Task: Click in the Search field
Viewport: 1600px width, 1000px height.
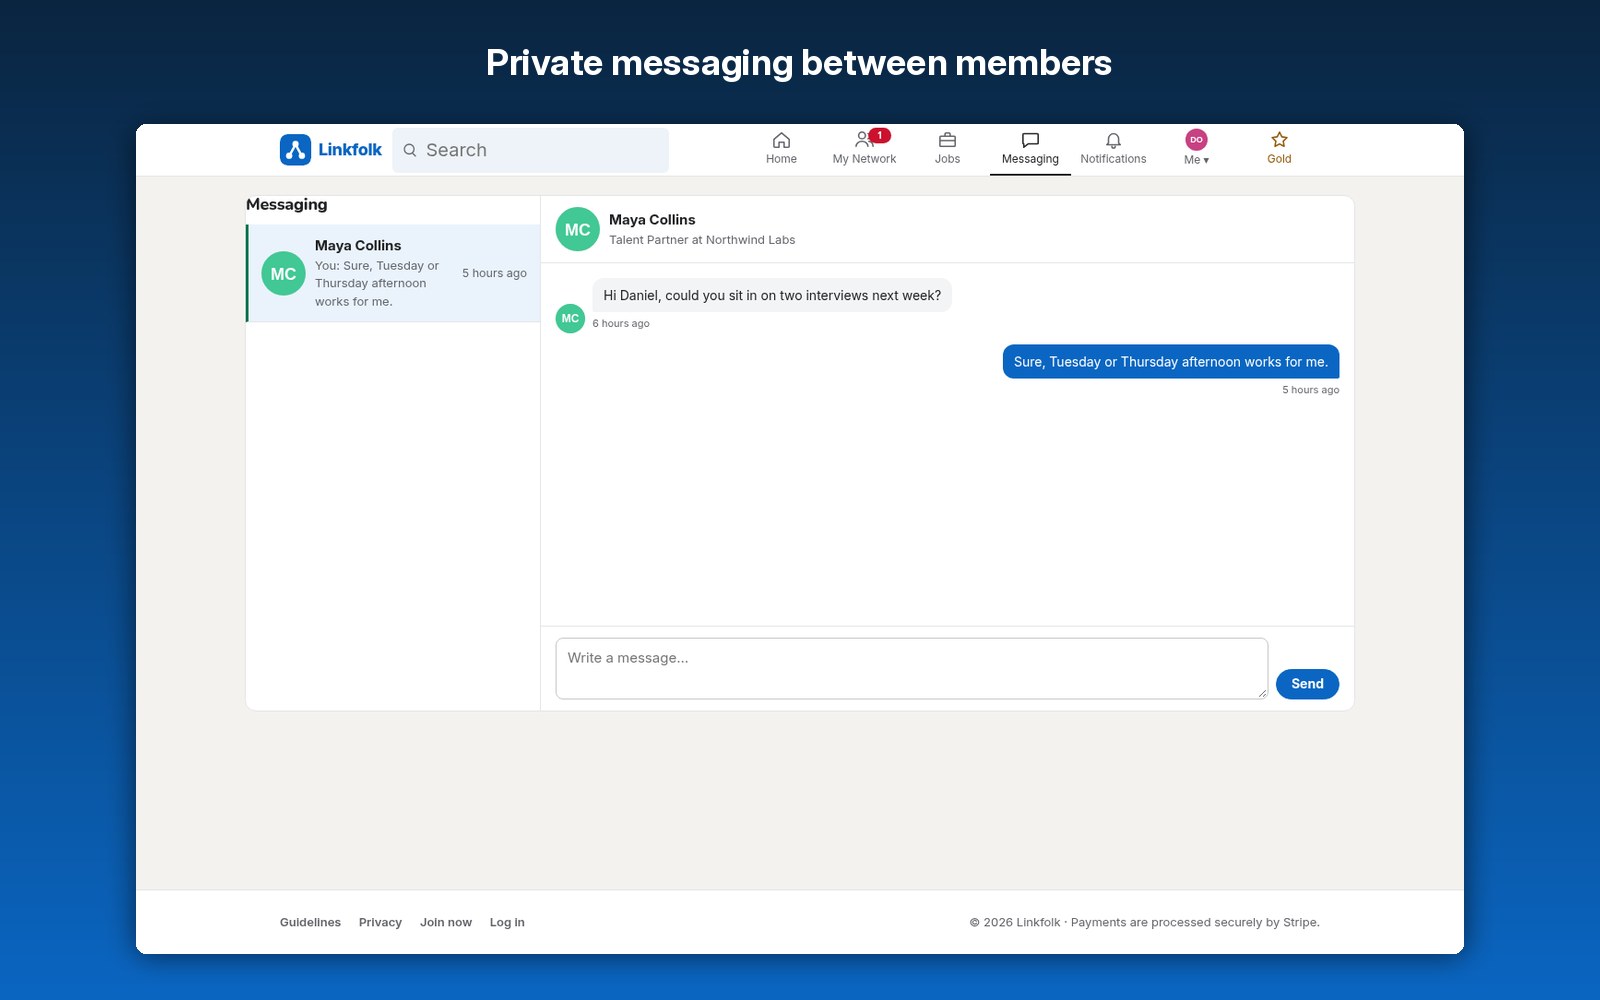Action: [530, 150]
